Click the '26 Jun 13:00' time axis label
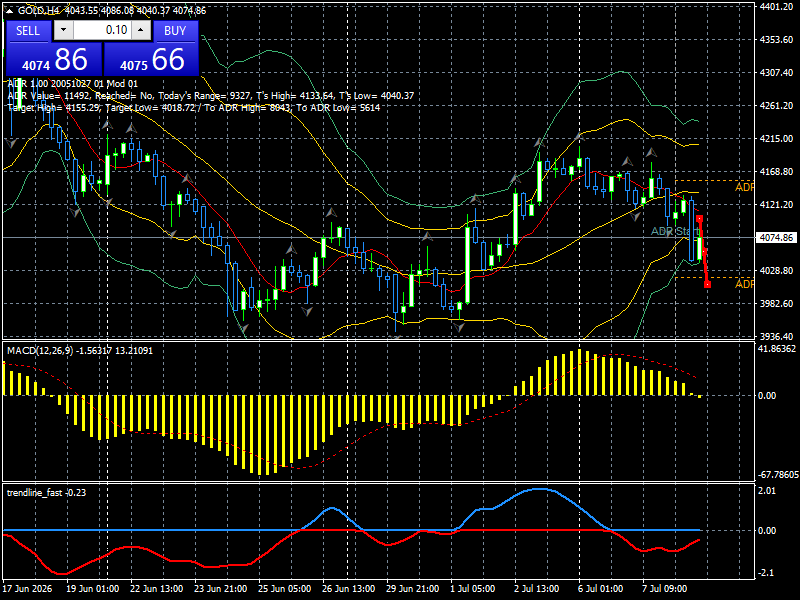The image size is (800, 600). point(348,589)
